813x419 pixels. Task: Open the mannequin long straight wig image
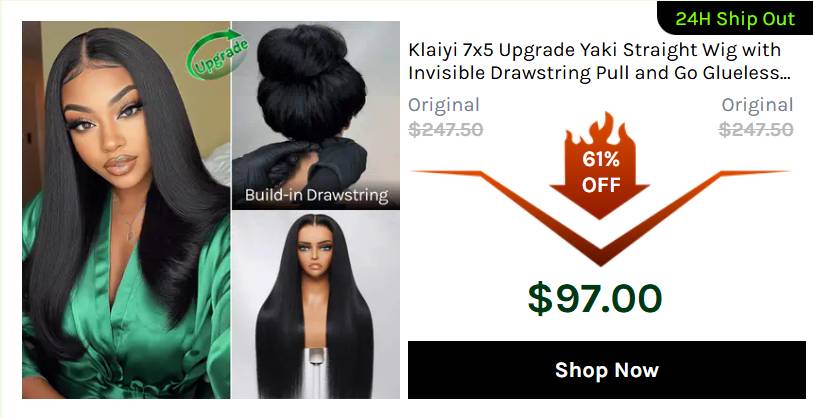click(316, 305)
